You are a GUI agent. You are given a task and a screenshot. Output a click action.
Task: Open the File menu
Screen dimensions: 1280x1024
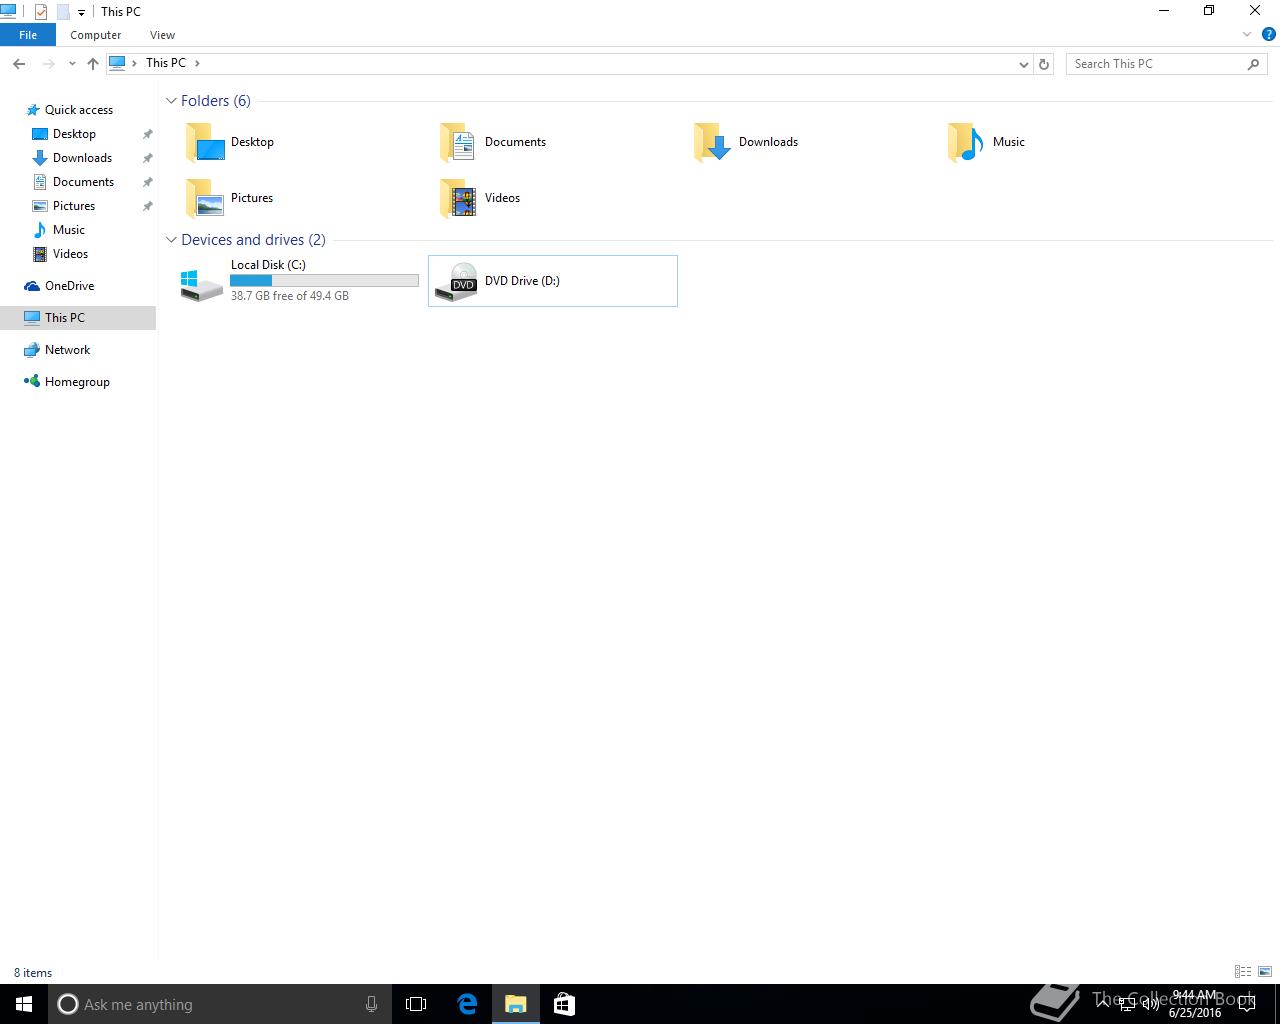(28, 35)
